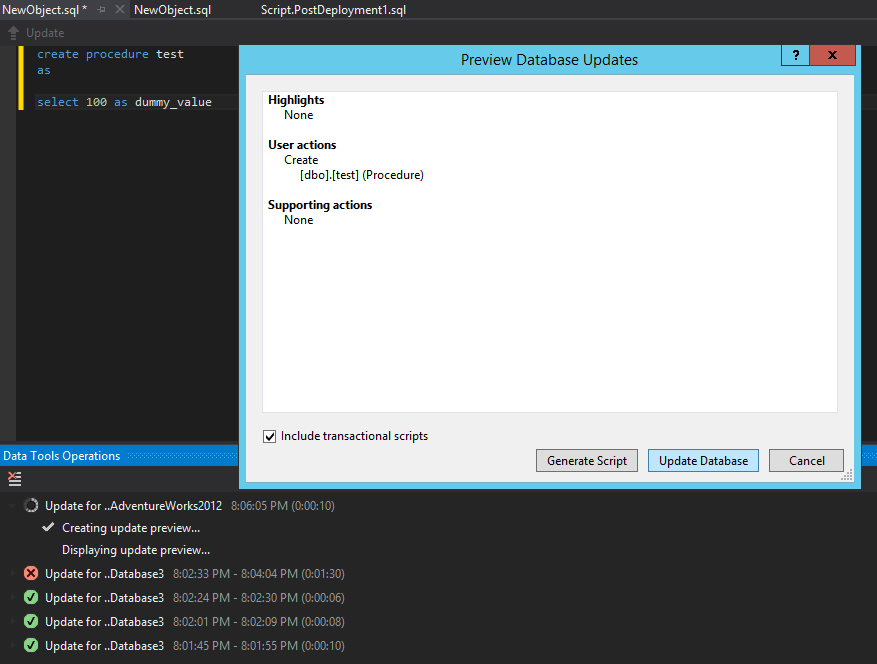Screen dimensions: 877x664
Task: Click the spinner icon for AdventureWorks2012 update
Action: click(31, 506)
